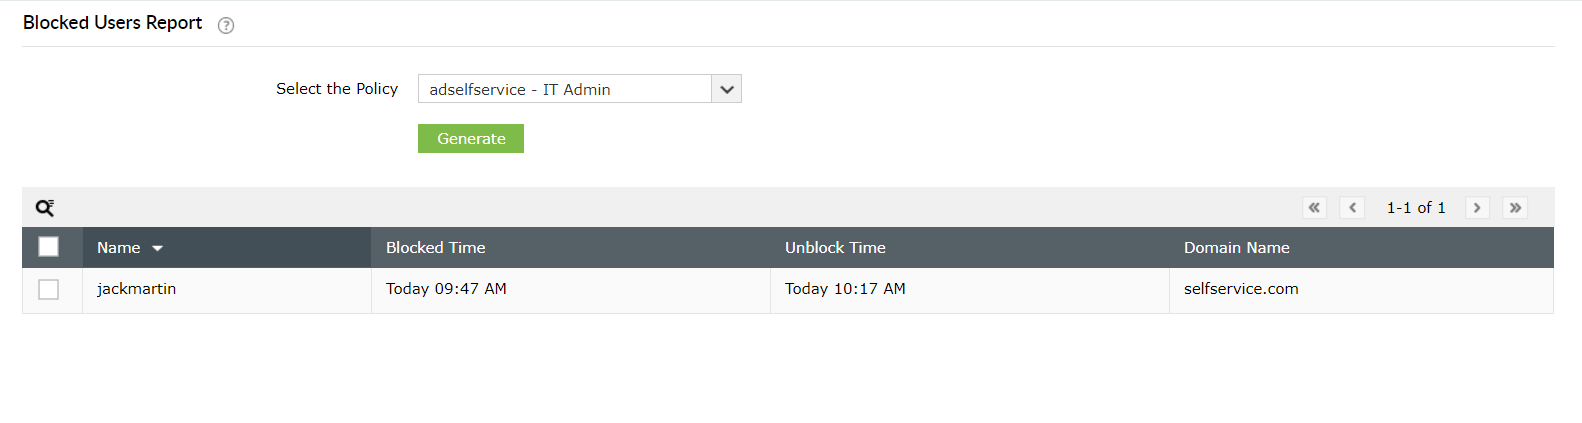Click the sort arrow next to Name

[157, 248]
